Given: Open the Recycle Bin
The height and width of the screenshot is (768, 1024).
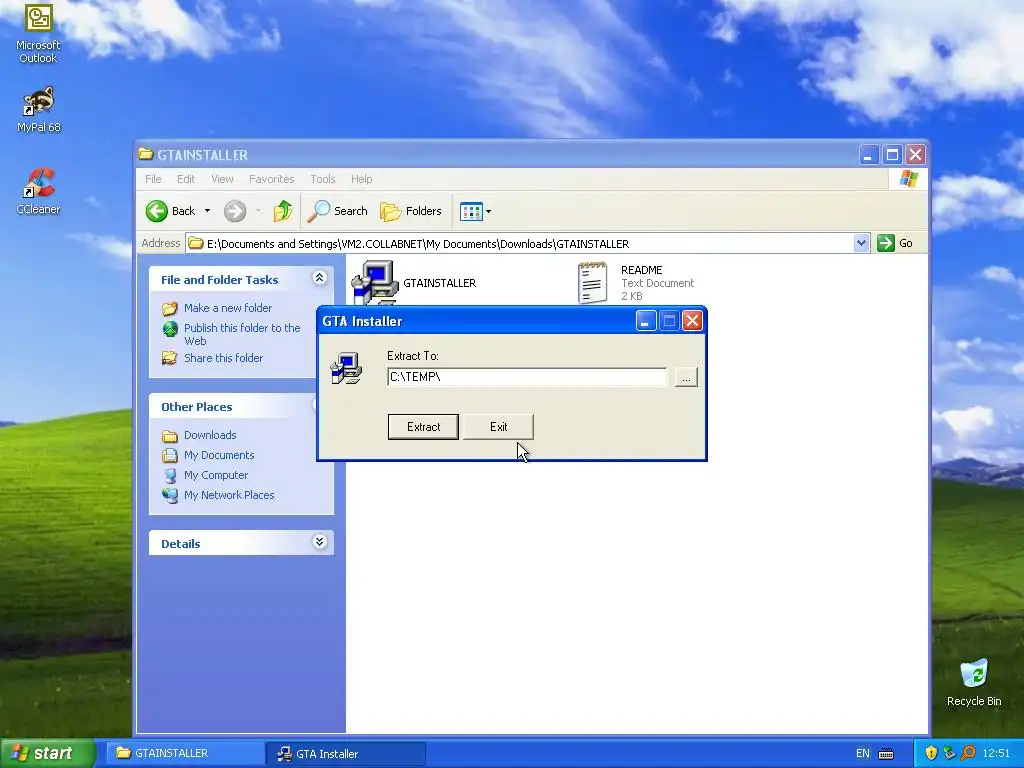Looking at the screenshot, I should [974, 683].
